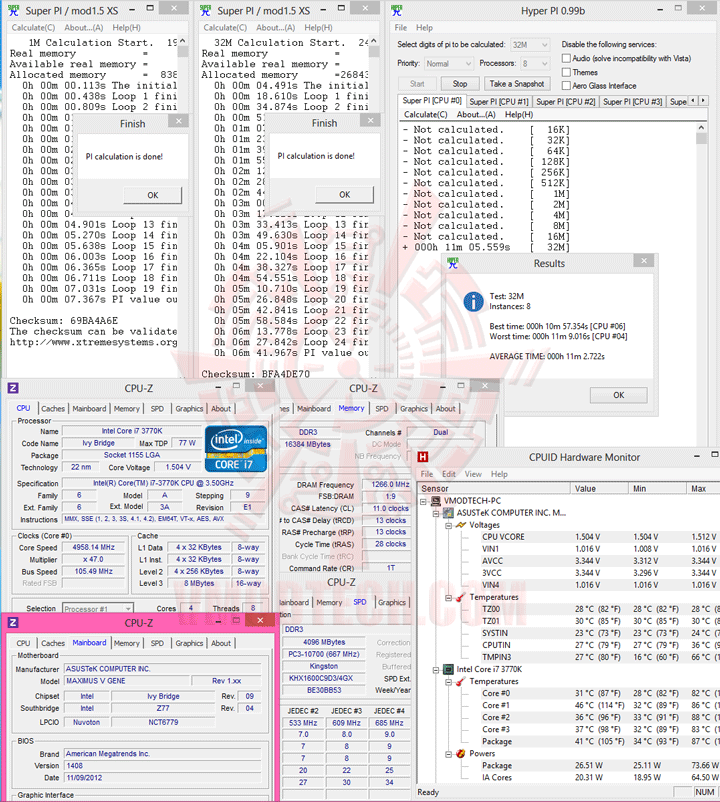This screenshot has width=720, height=802.
Task: Switch to the Super PI [CPU #1] tab
Action: (499, 102)
